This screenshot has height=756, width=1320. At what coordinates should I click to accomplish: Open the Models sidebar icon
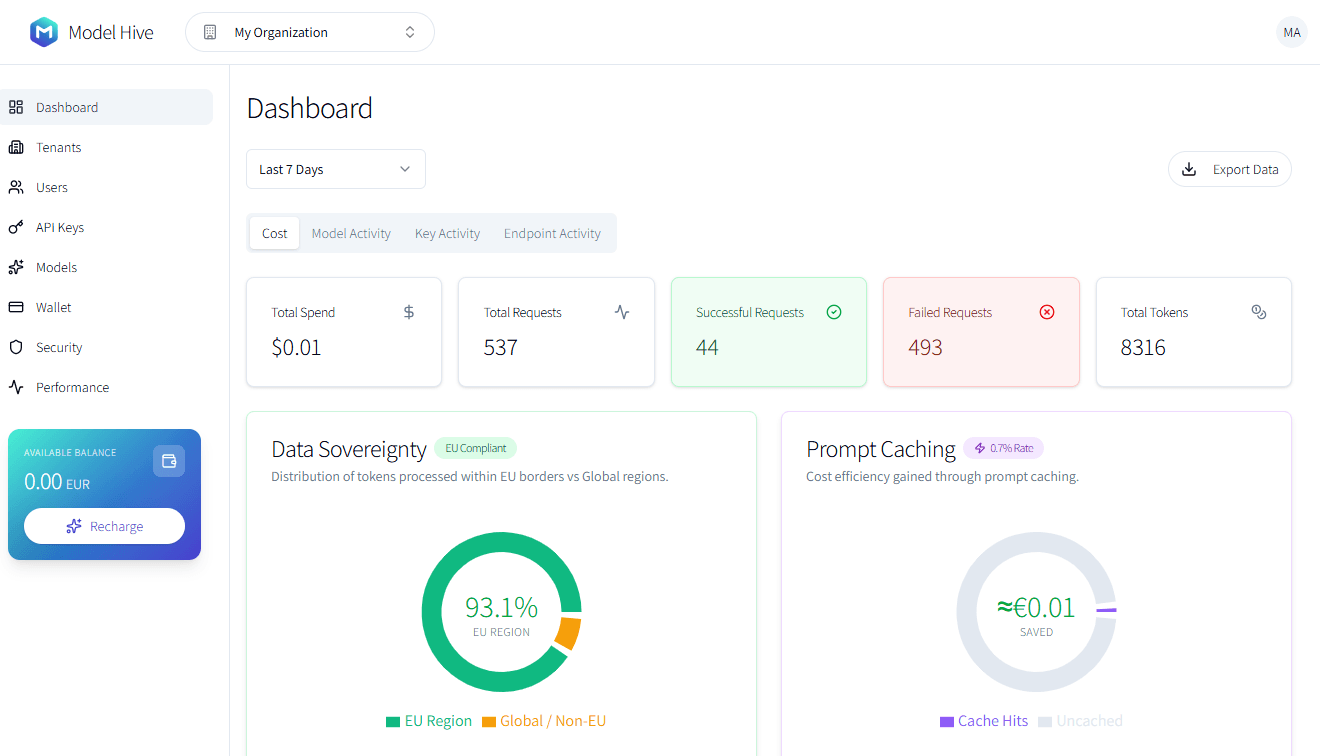pyautogui.click(x=16, y=267)
